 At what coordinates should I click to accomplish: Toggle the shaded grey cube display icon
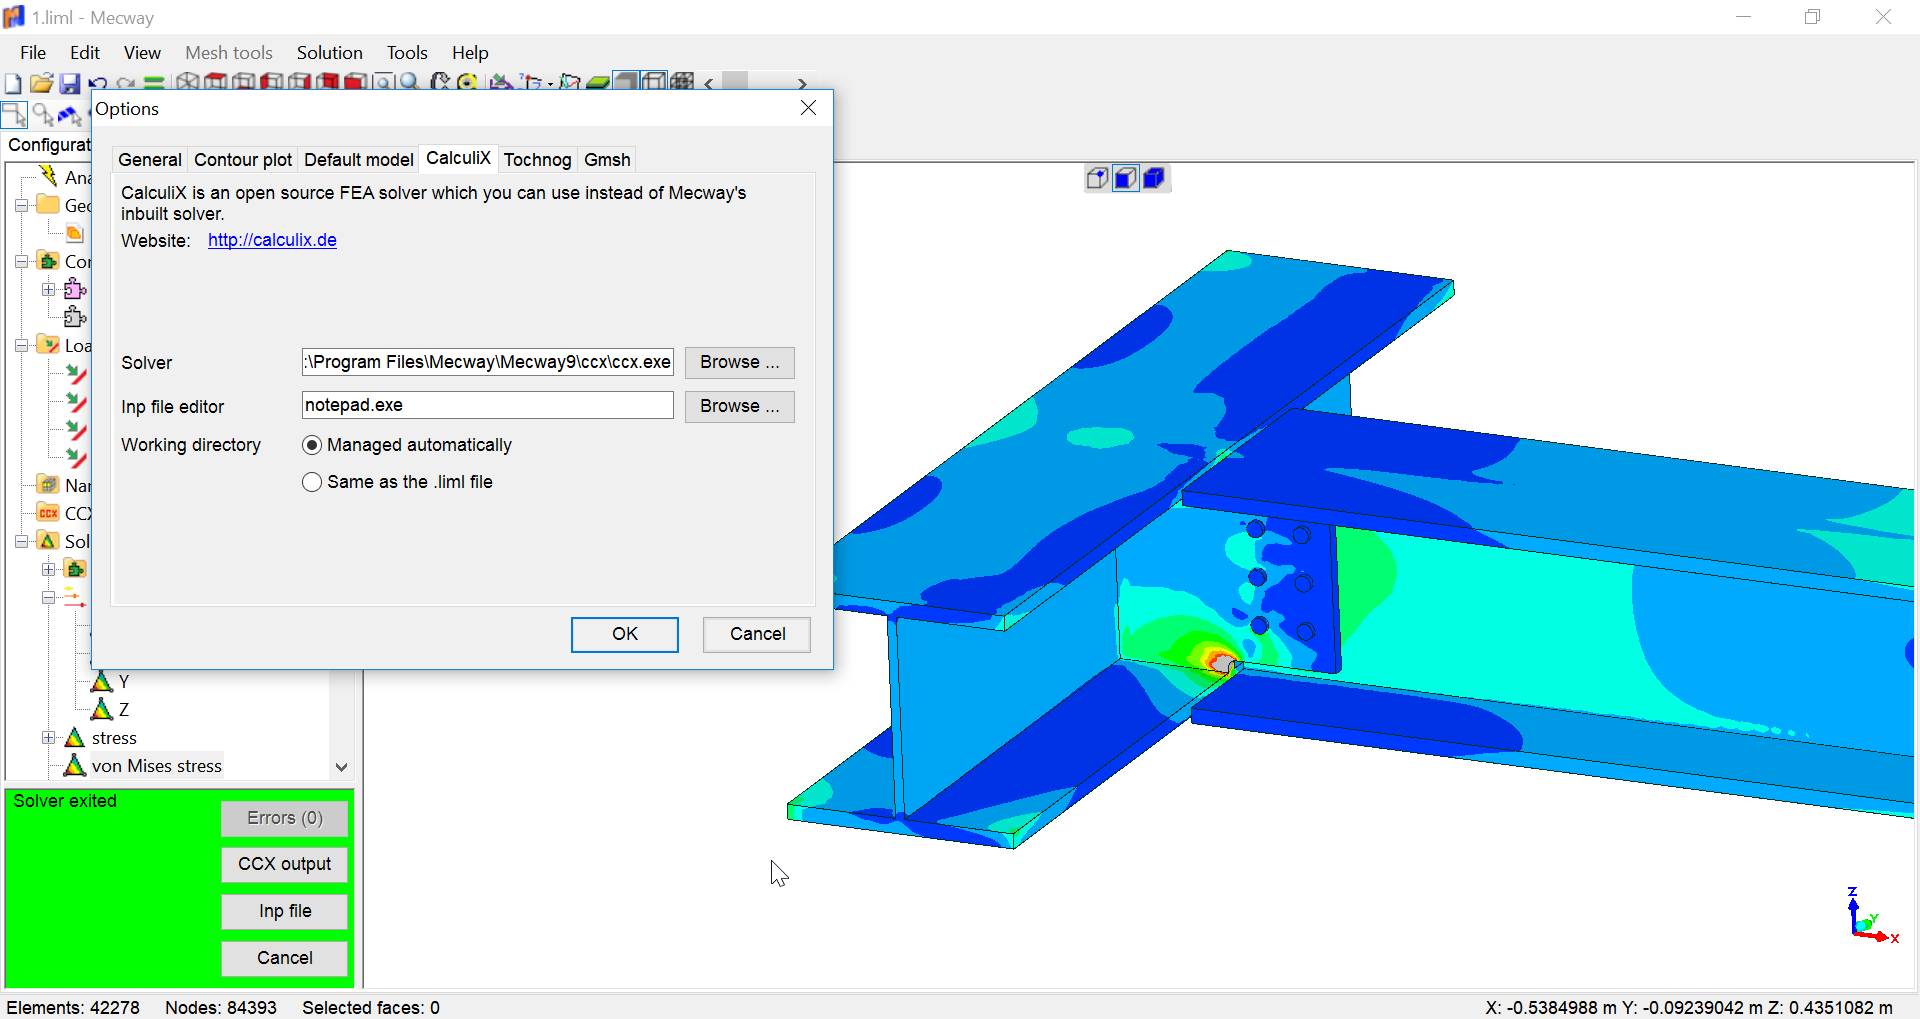(626, 81)
